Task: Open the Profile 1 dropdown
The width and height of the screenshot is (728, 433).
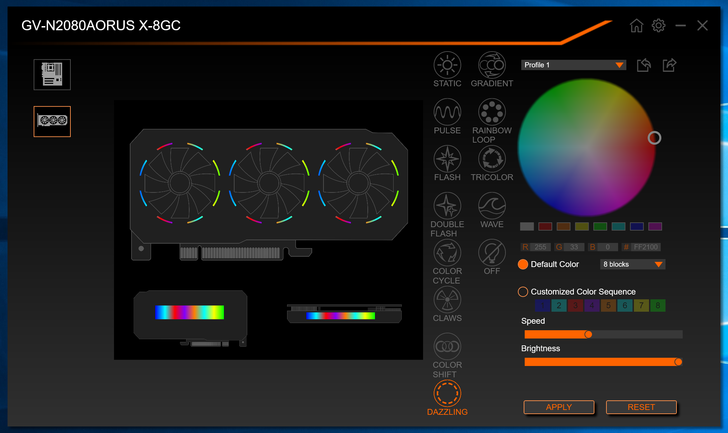Action: point(573,65)
